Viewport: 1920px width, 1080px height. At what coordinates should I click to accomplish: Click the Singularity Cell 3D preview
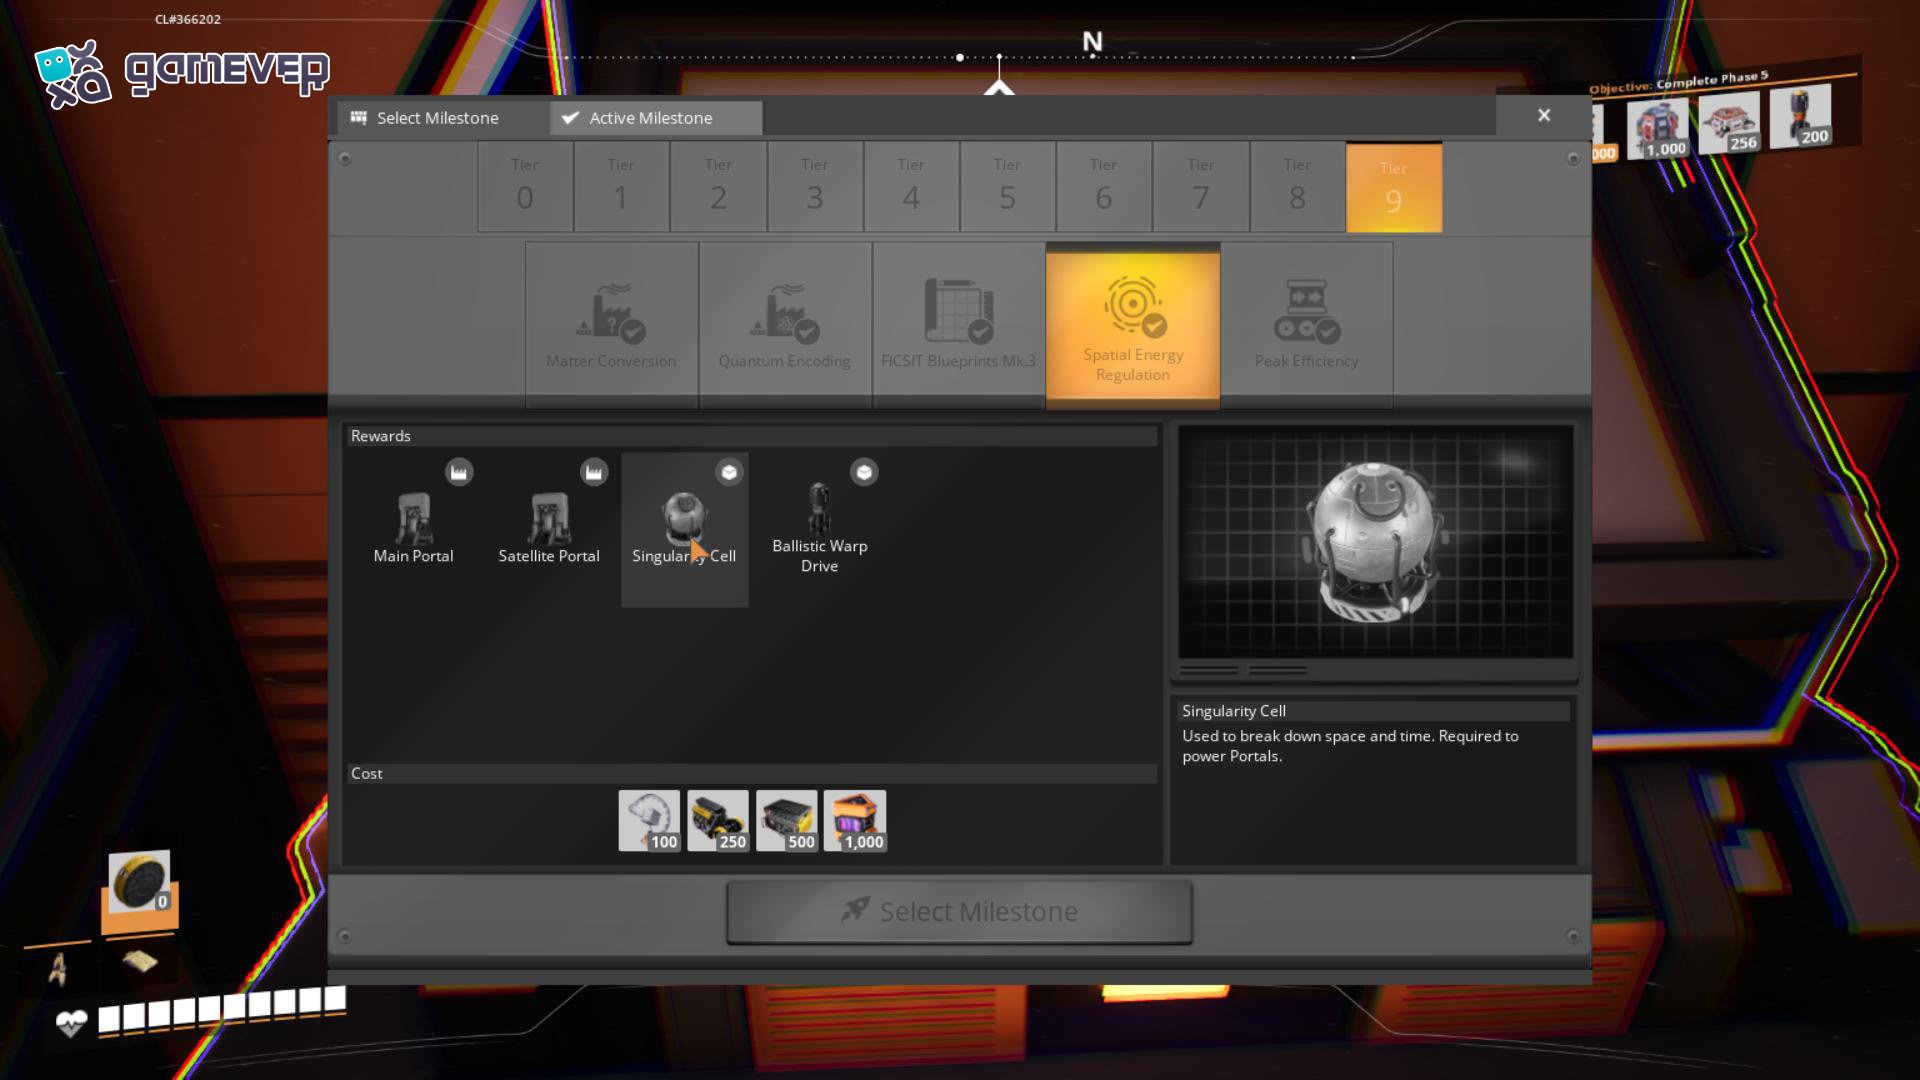(x=1376, y=542)
